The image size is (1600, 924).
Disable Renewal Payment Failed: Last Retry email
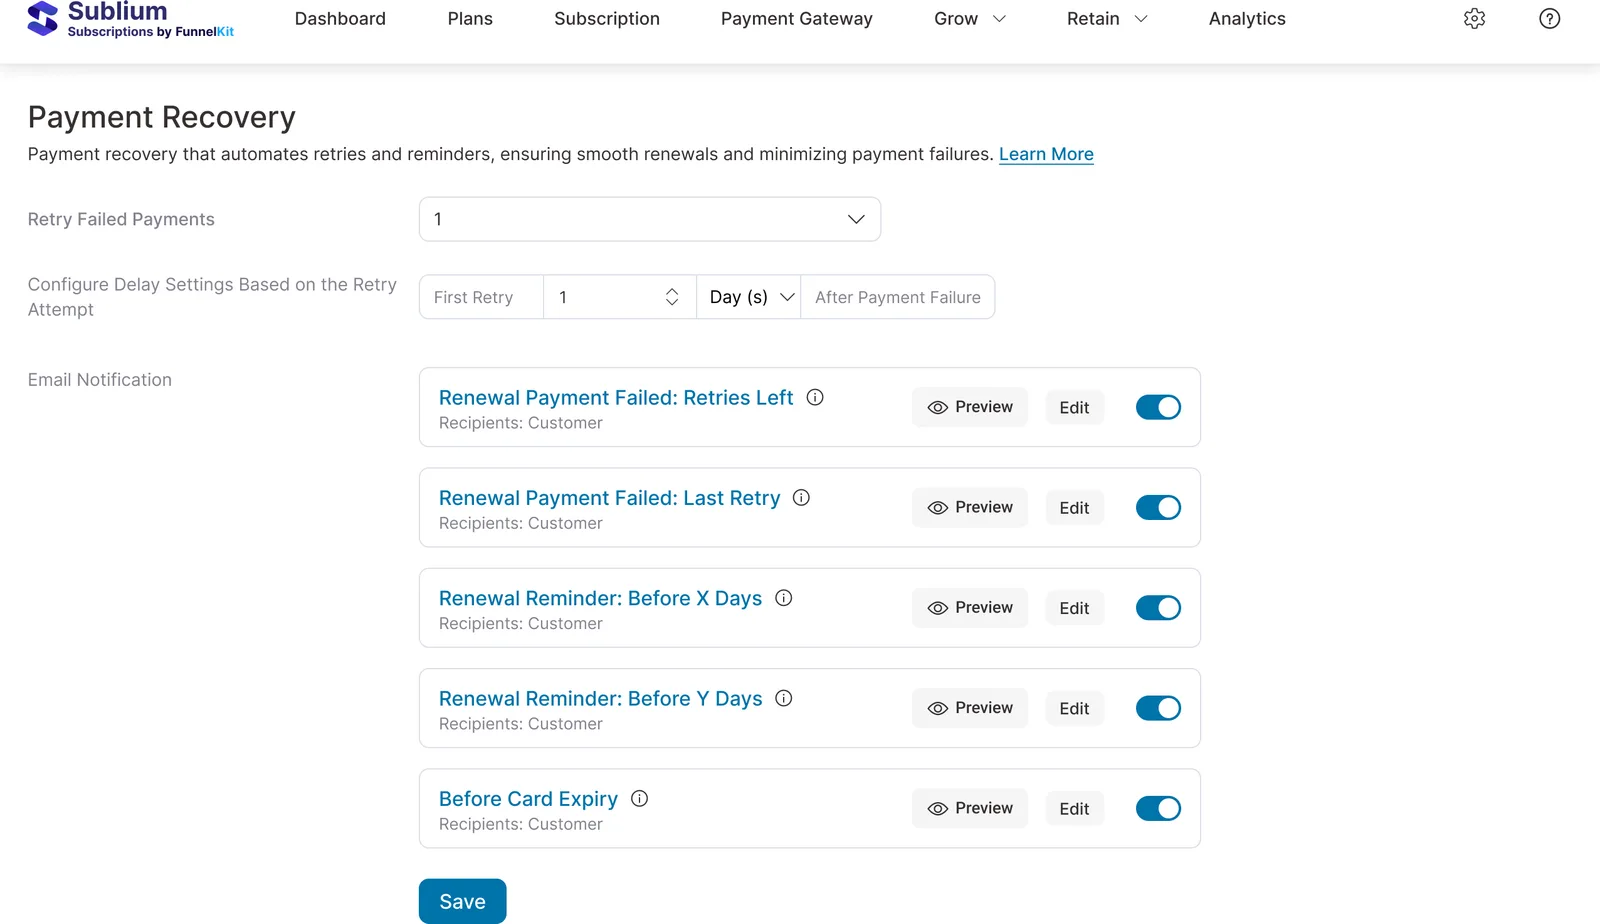pyautogui.click(x=1158, y=507)
